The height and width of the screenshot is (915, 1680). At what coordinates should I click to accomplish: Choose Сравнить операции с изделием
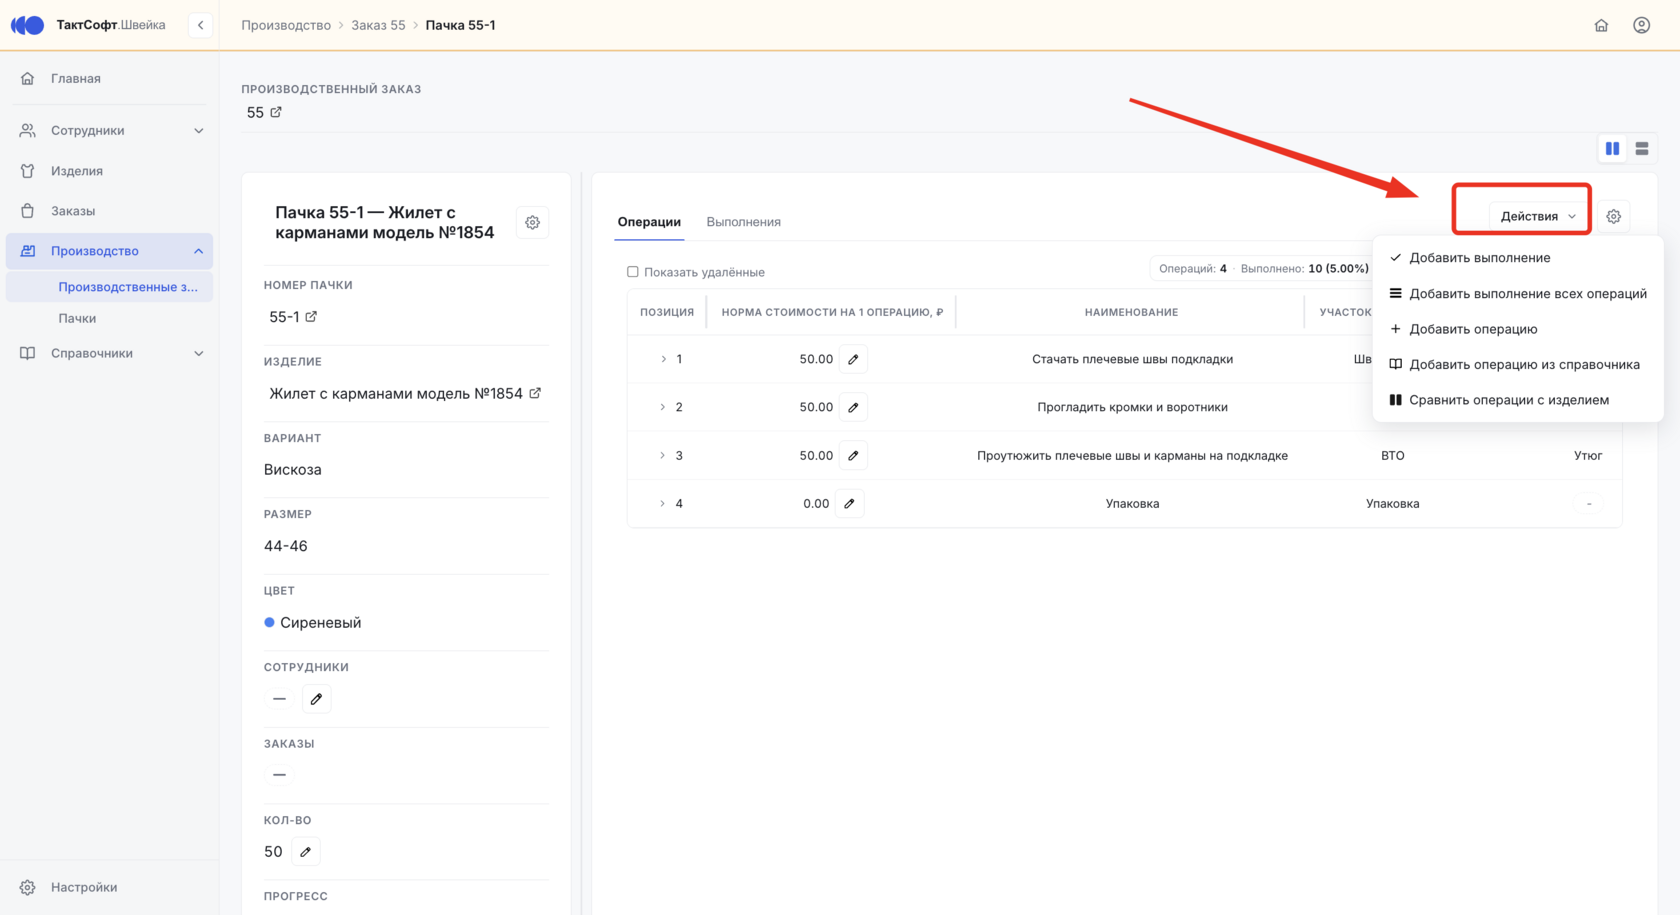1518,400
